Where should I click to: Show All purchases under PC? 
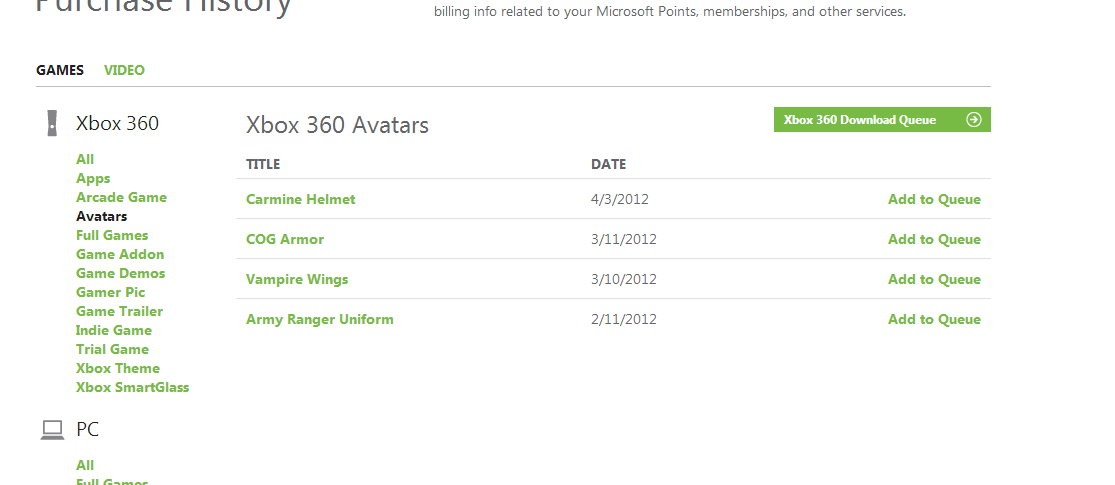pyautogui.click(x=85, y=465)
